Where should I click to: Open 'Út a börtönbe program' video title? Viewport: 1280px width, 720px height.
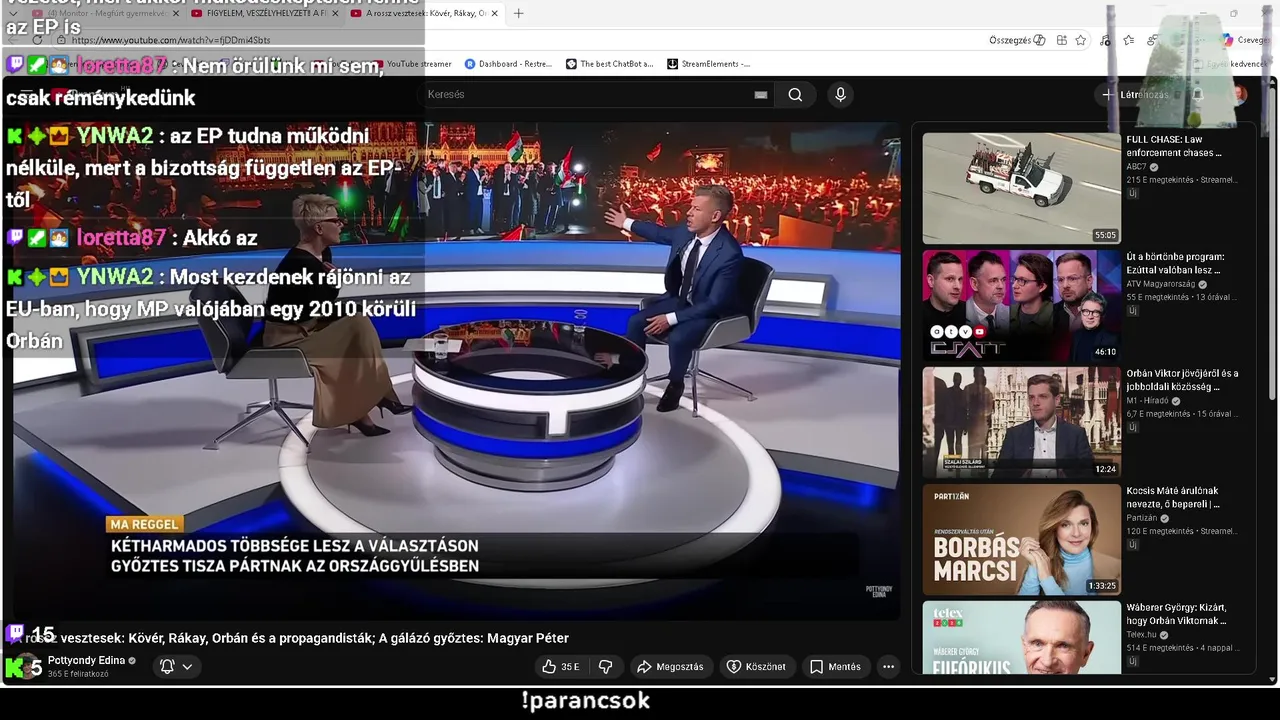[1175, 263]
